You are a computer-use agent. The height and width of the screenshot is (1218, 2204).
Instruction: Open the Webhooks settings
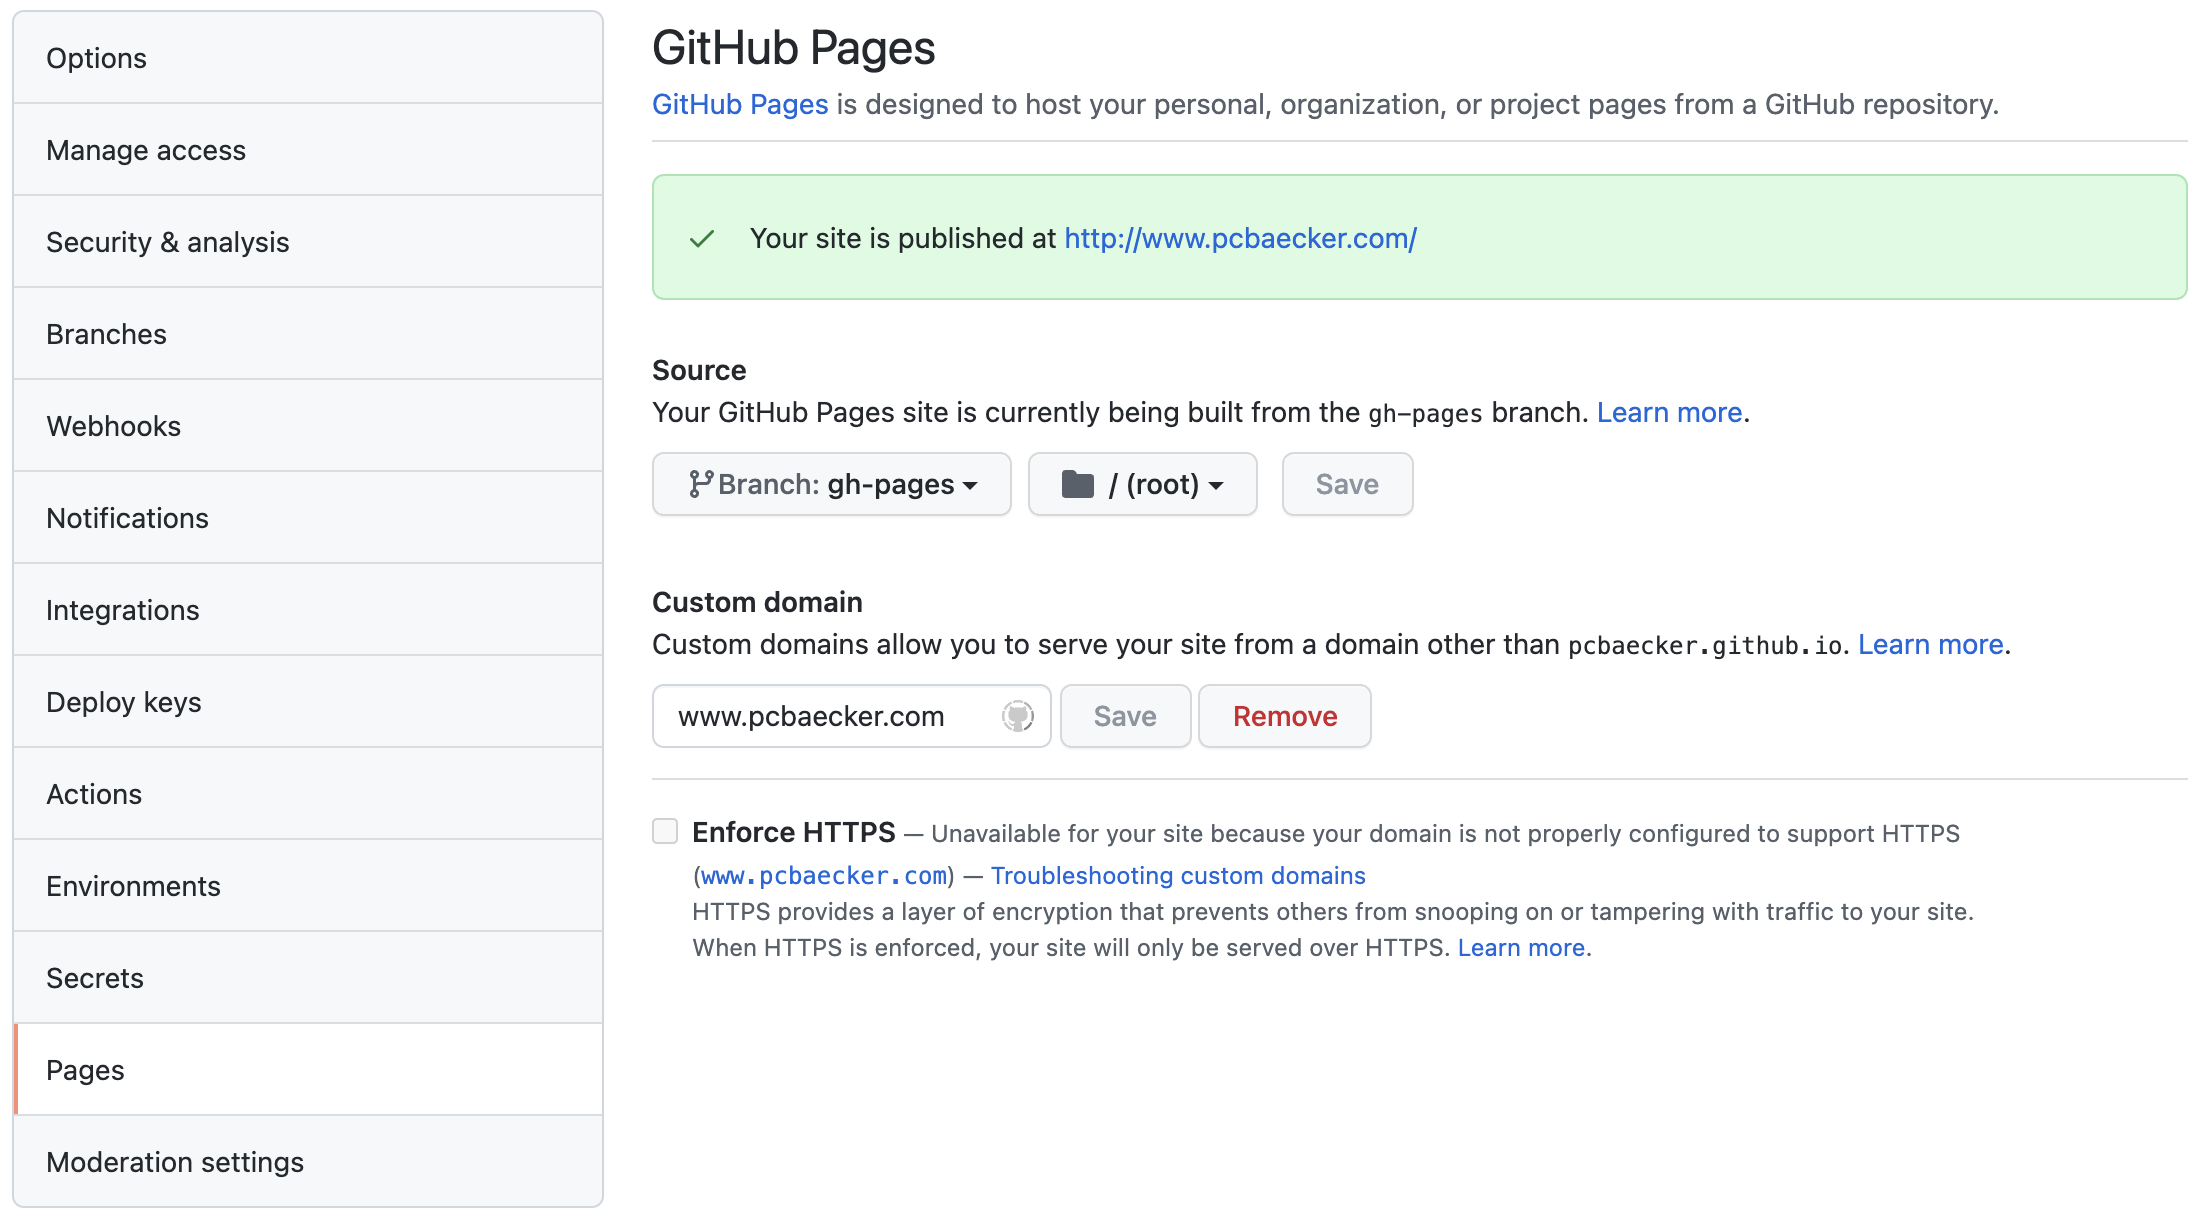coord(308,426)
